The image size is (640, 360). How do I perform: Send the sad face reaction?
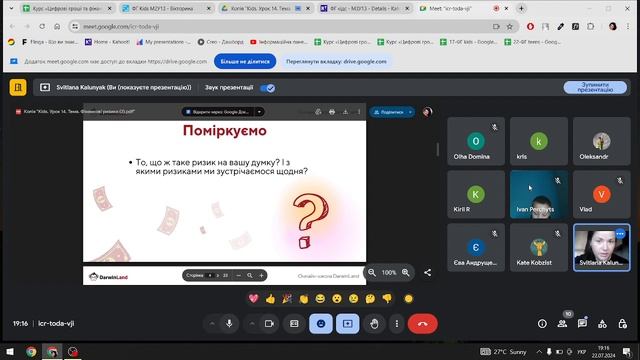pos(353,299)
